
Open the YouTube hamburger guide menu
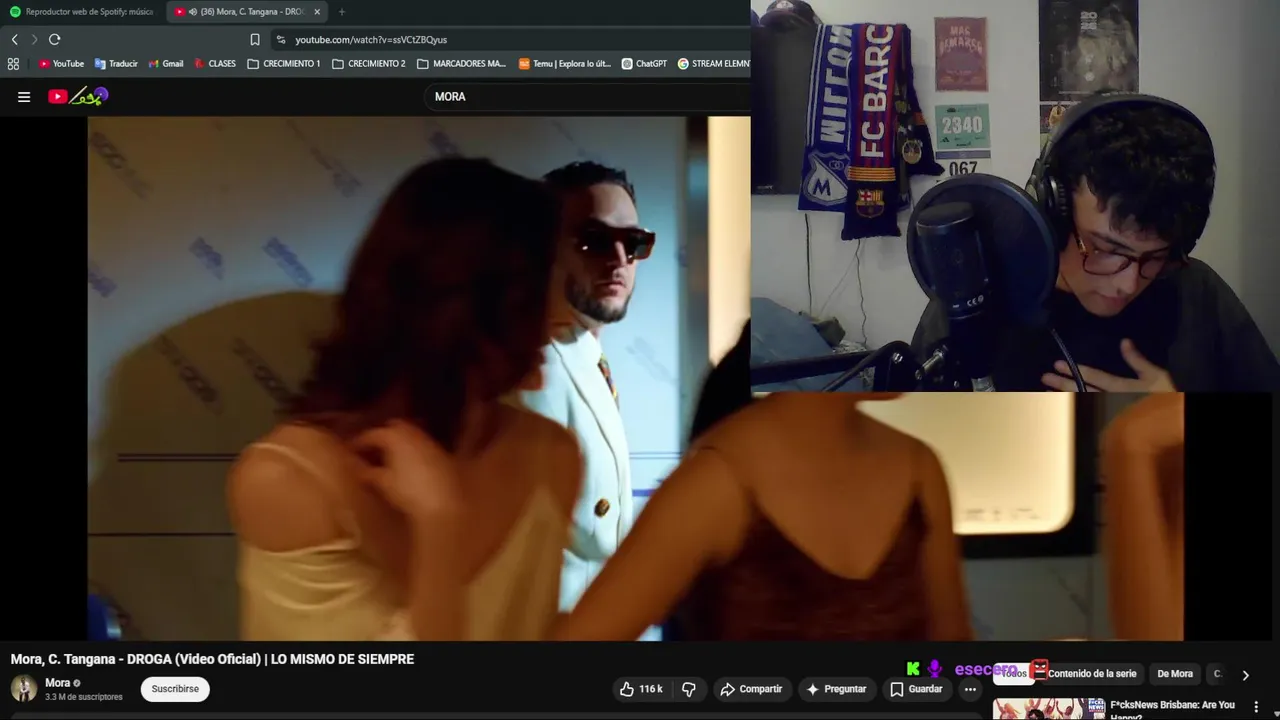[24, 97]
